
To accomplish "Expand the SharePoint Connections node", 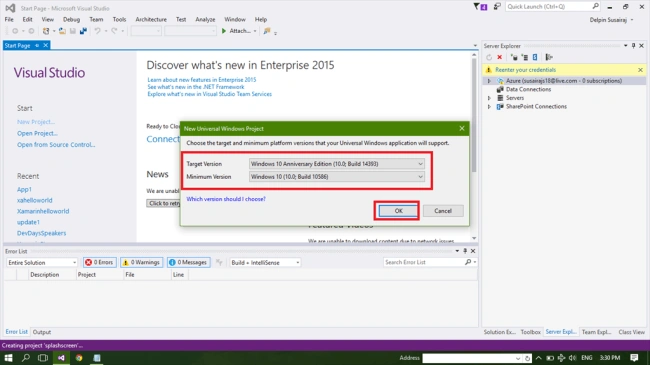I will pos(489,107).
